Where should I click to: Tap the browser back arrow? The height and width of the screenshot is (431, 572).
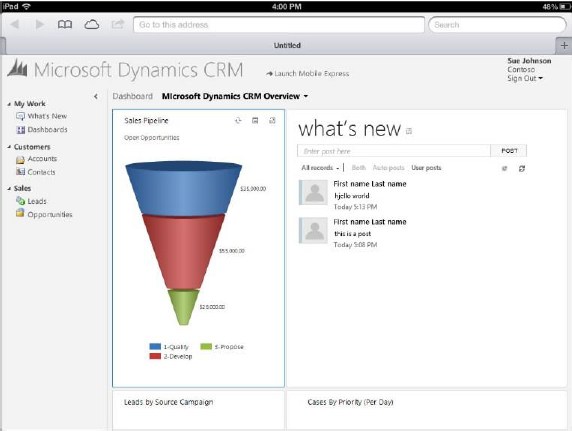[15, 24]
